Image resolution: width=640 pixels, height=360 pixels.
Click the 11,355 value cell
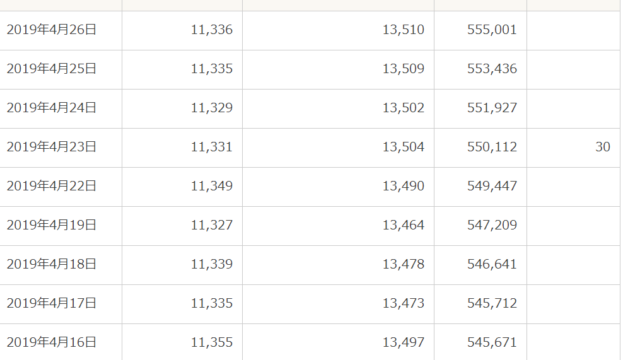tap(182, 342)
